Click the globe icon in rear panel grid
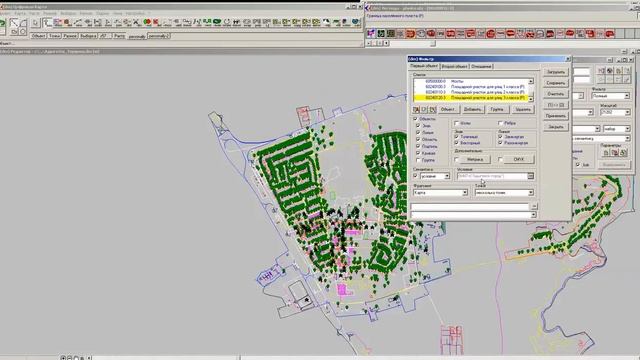 (x=610, y=71)
